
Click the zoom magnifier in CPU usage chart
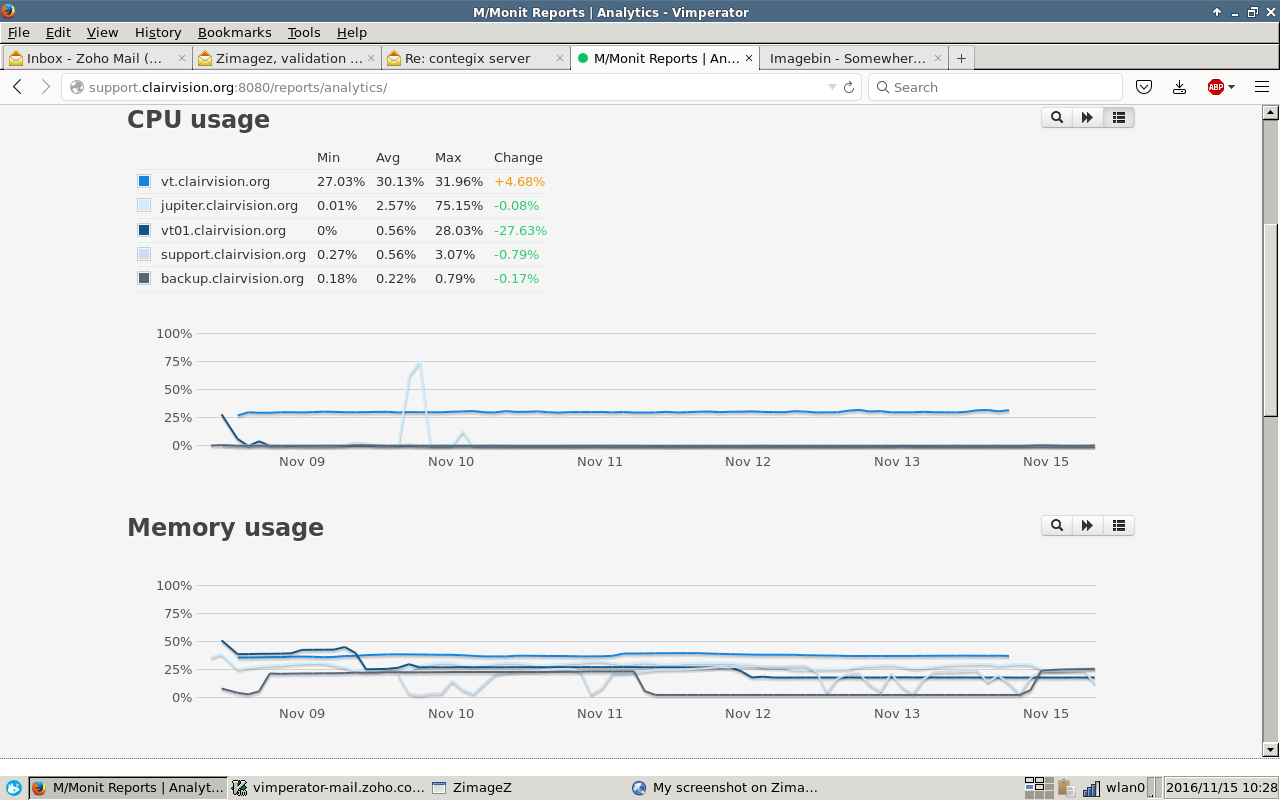click(x=1056, y=118)
